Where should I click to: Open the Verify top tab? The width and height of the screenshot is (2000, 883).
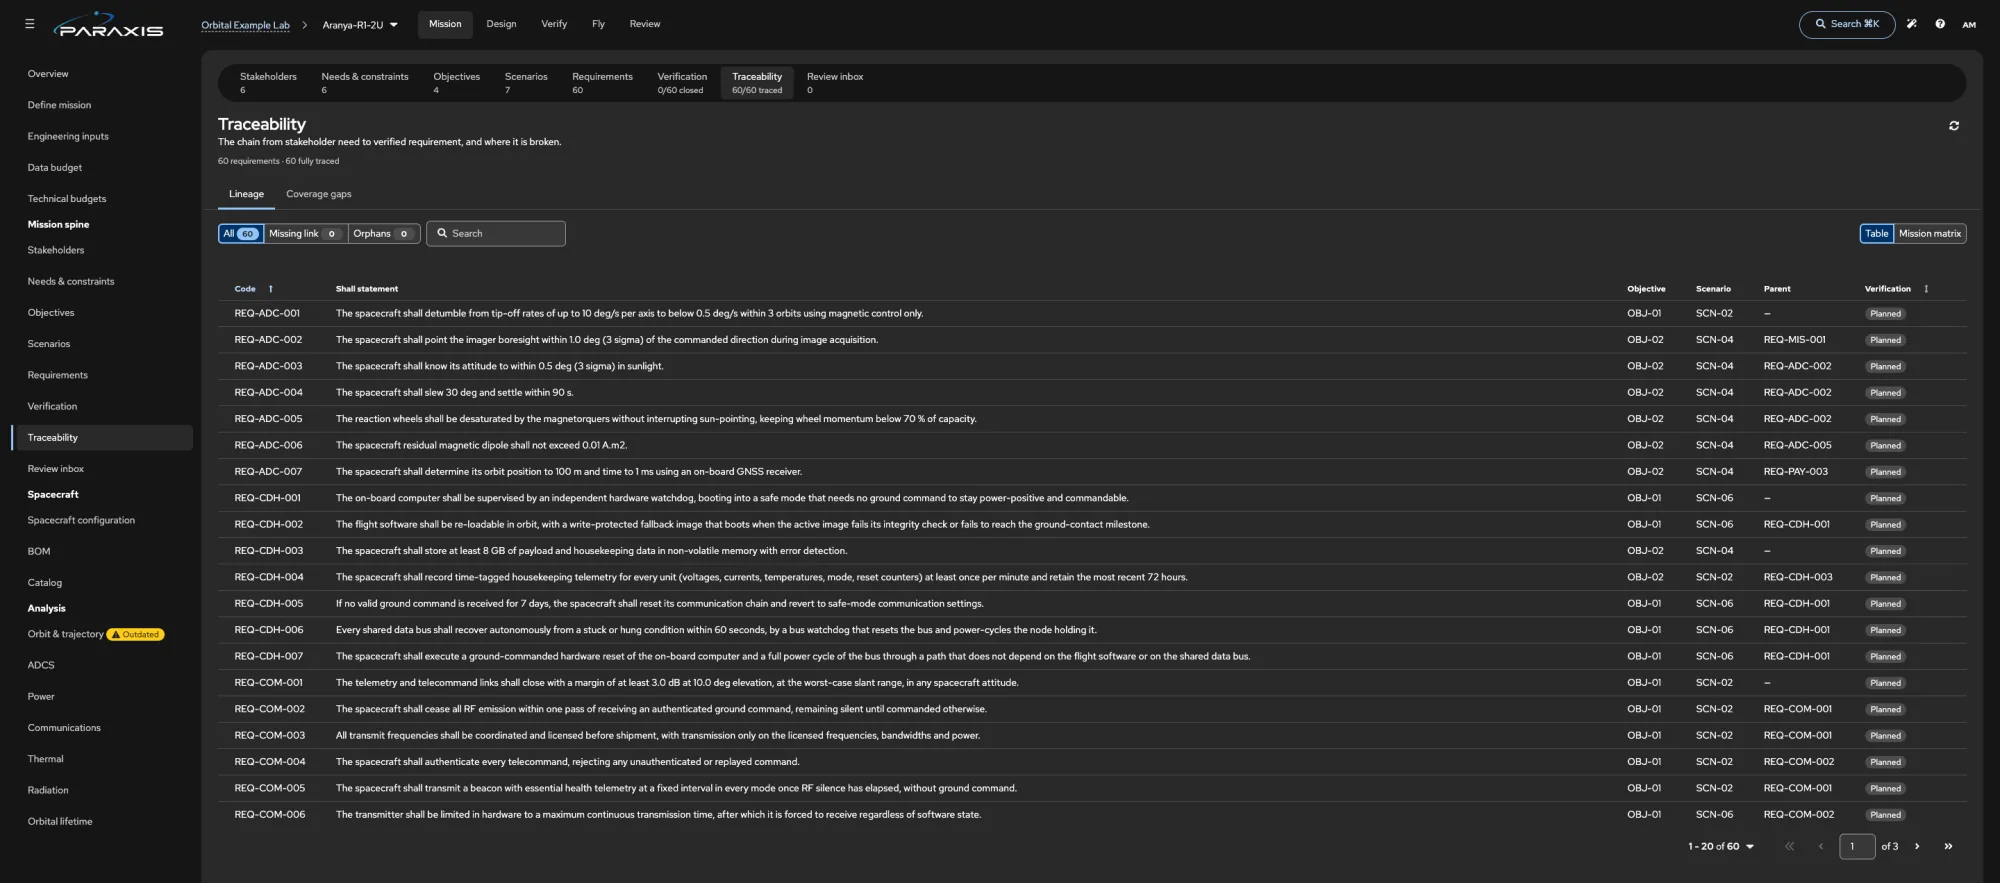click(554, 24)
